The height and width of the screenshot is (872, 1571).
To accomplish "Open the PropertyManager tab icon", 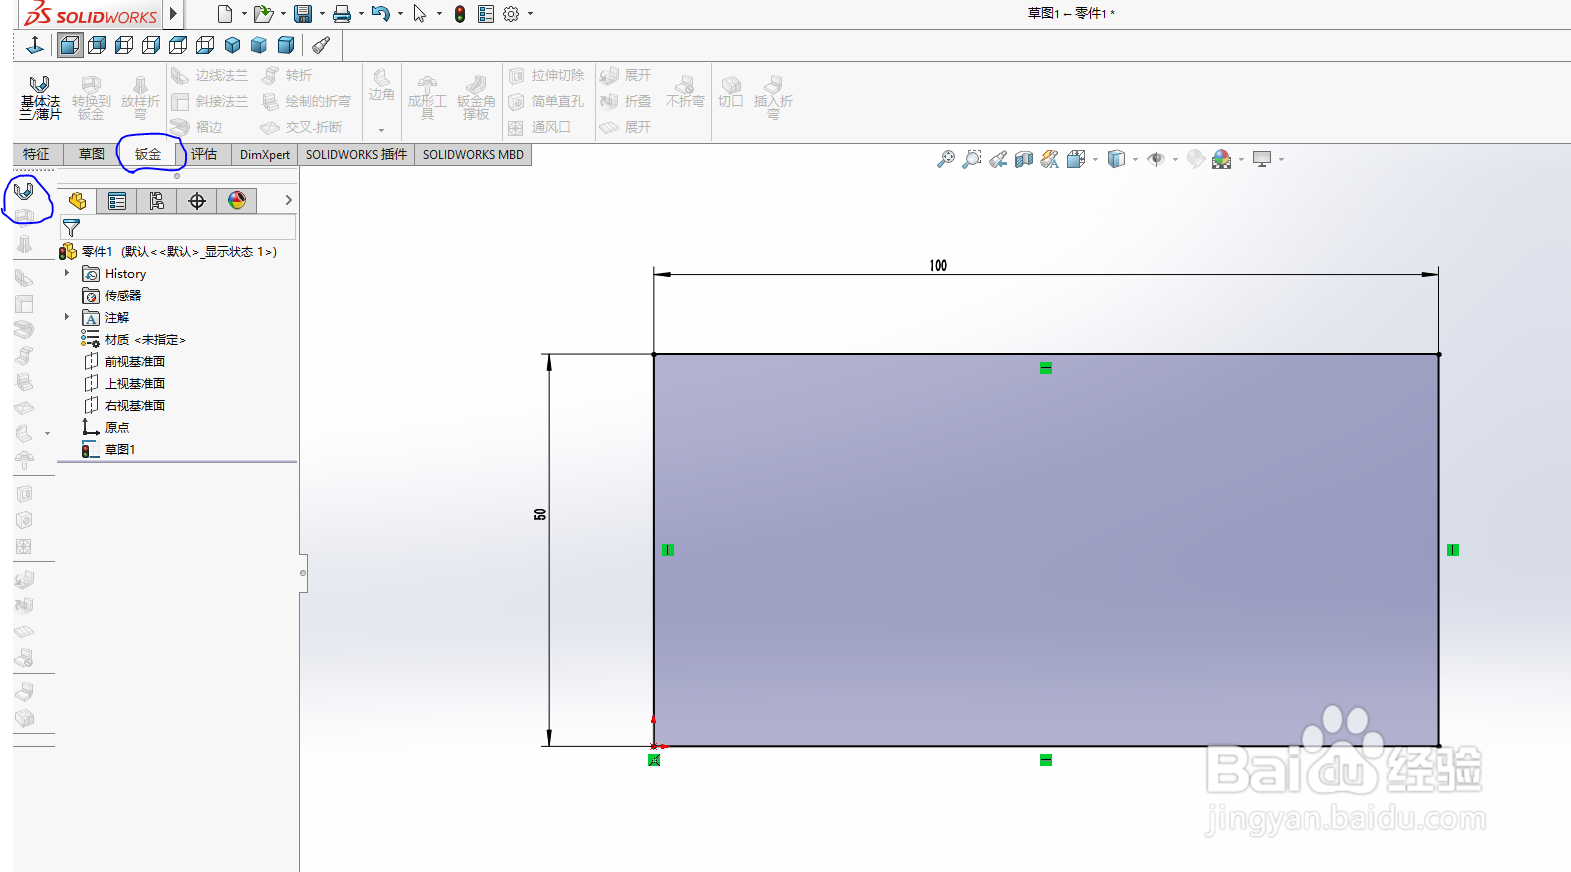I will point(117,201).
